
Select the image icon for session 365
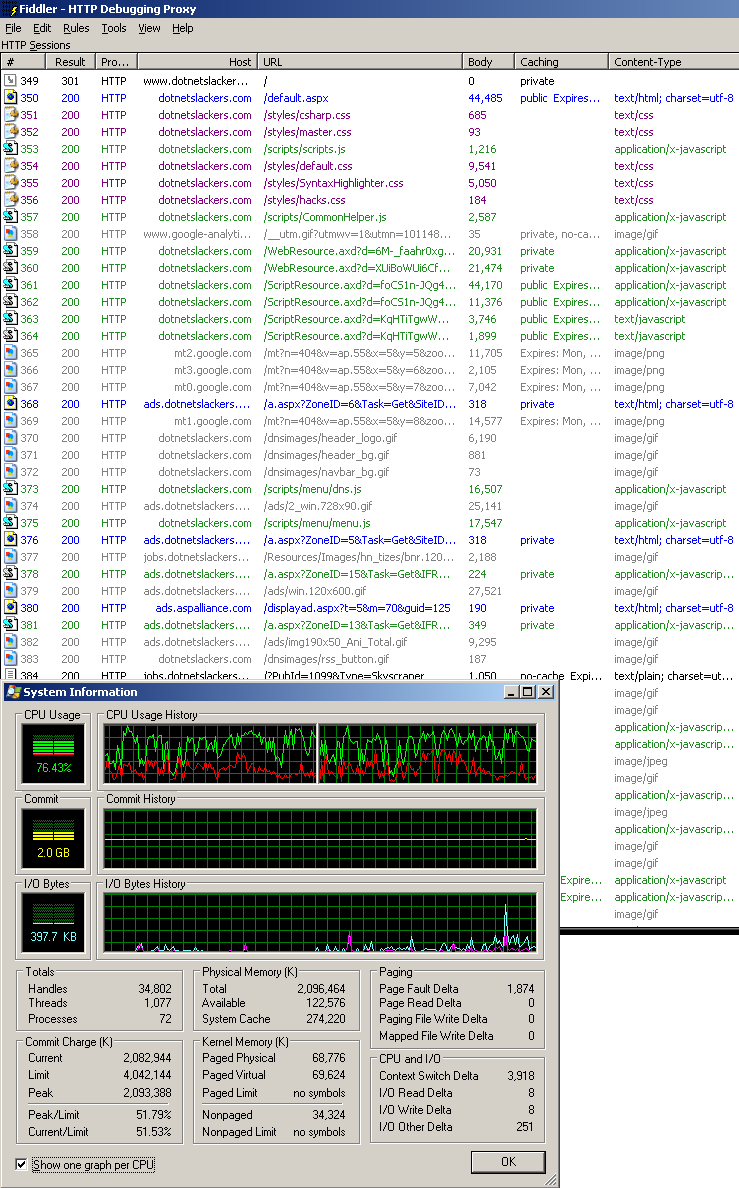pyautogui.click(x=10, y=352)
